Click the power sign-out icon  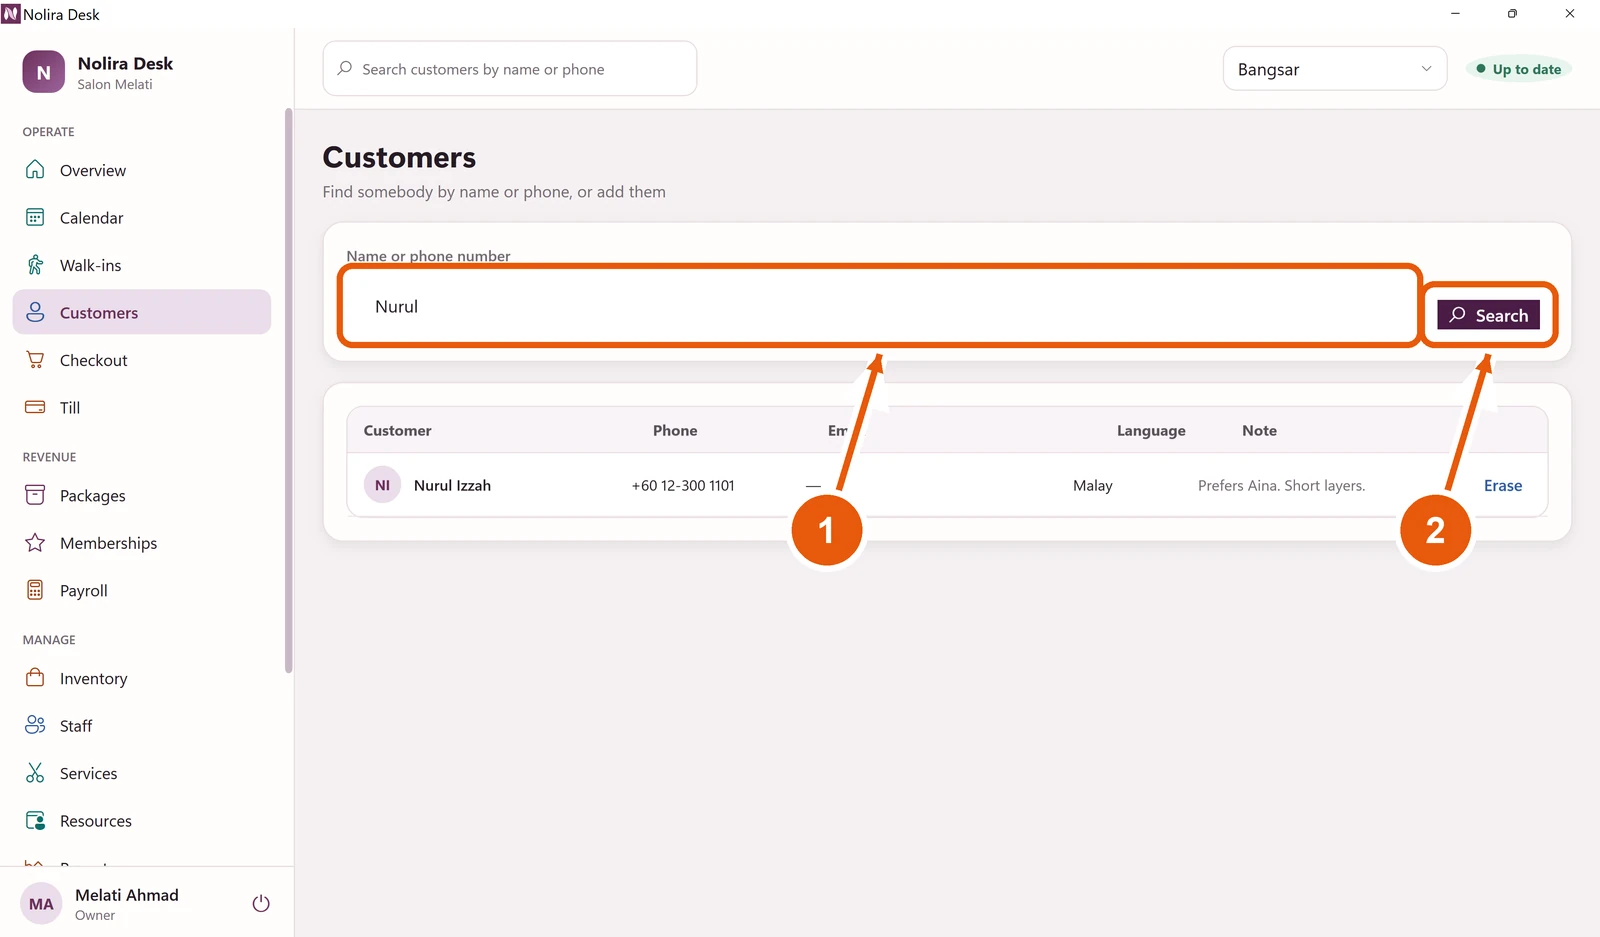click(x=261, y=903)
